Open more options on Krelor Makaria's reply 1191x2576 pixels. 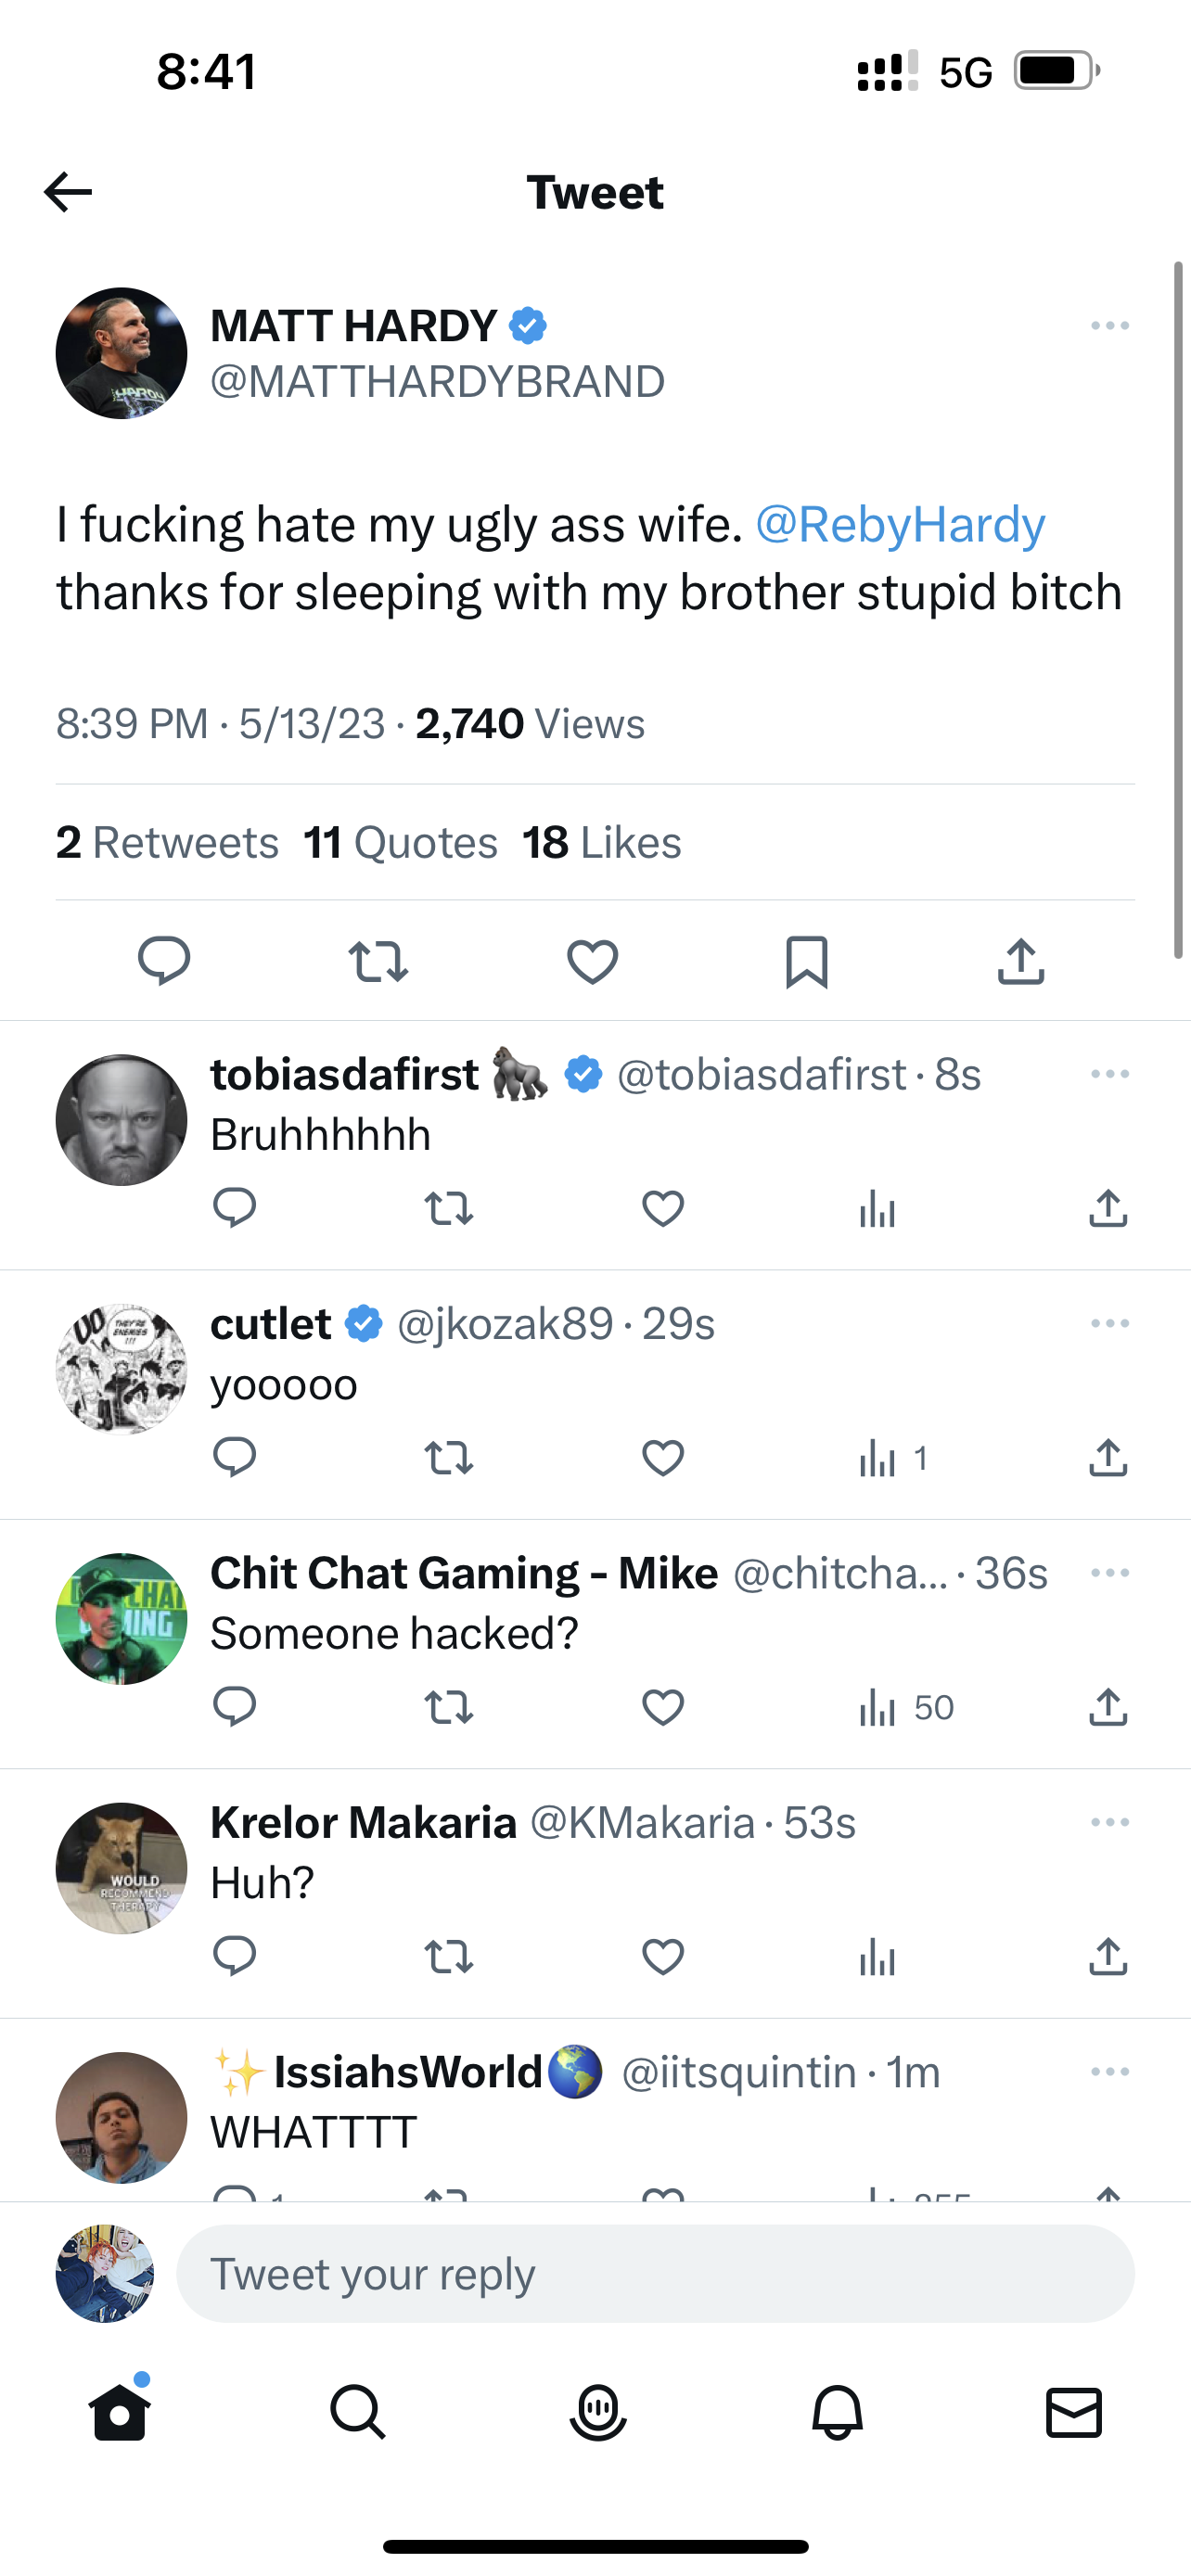(x=1109, y=1822)
